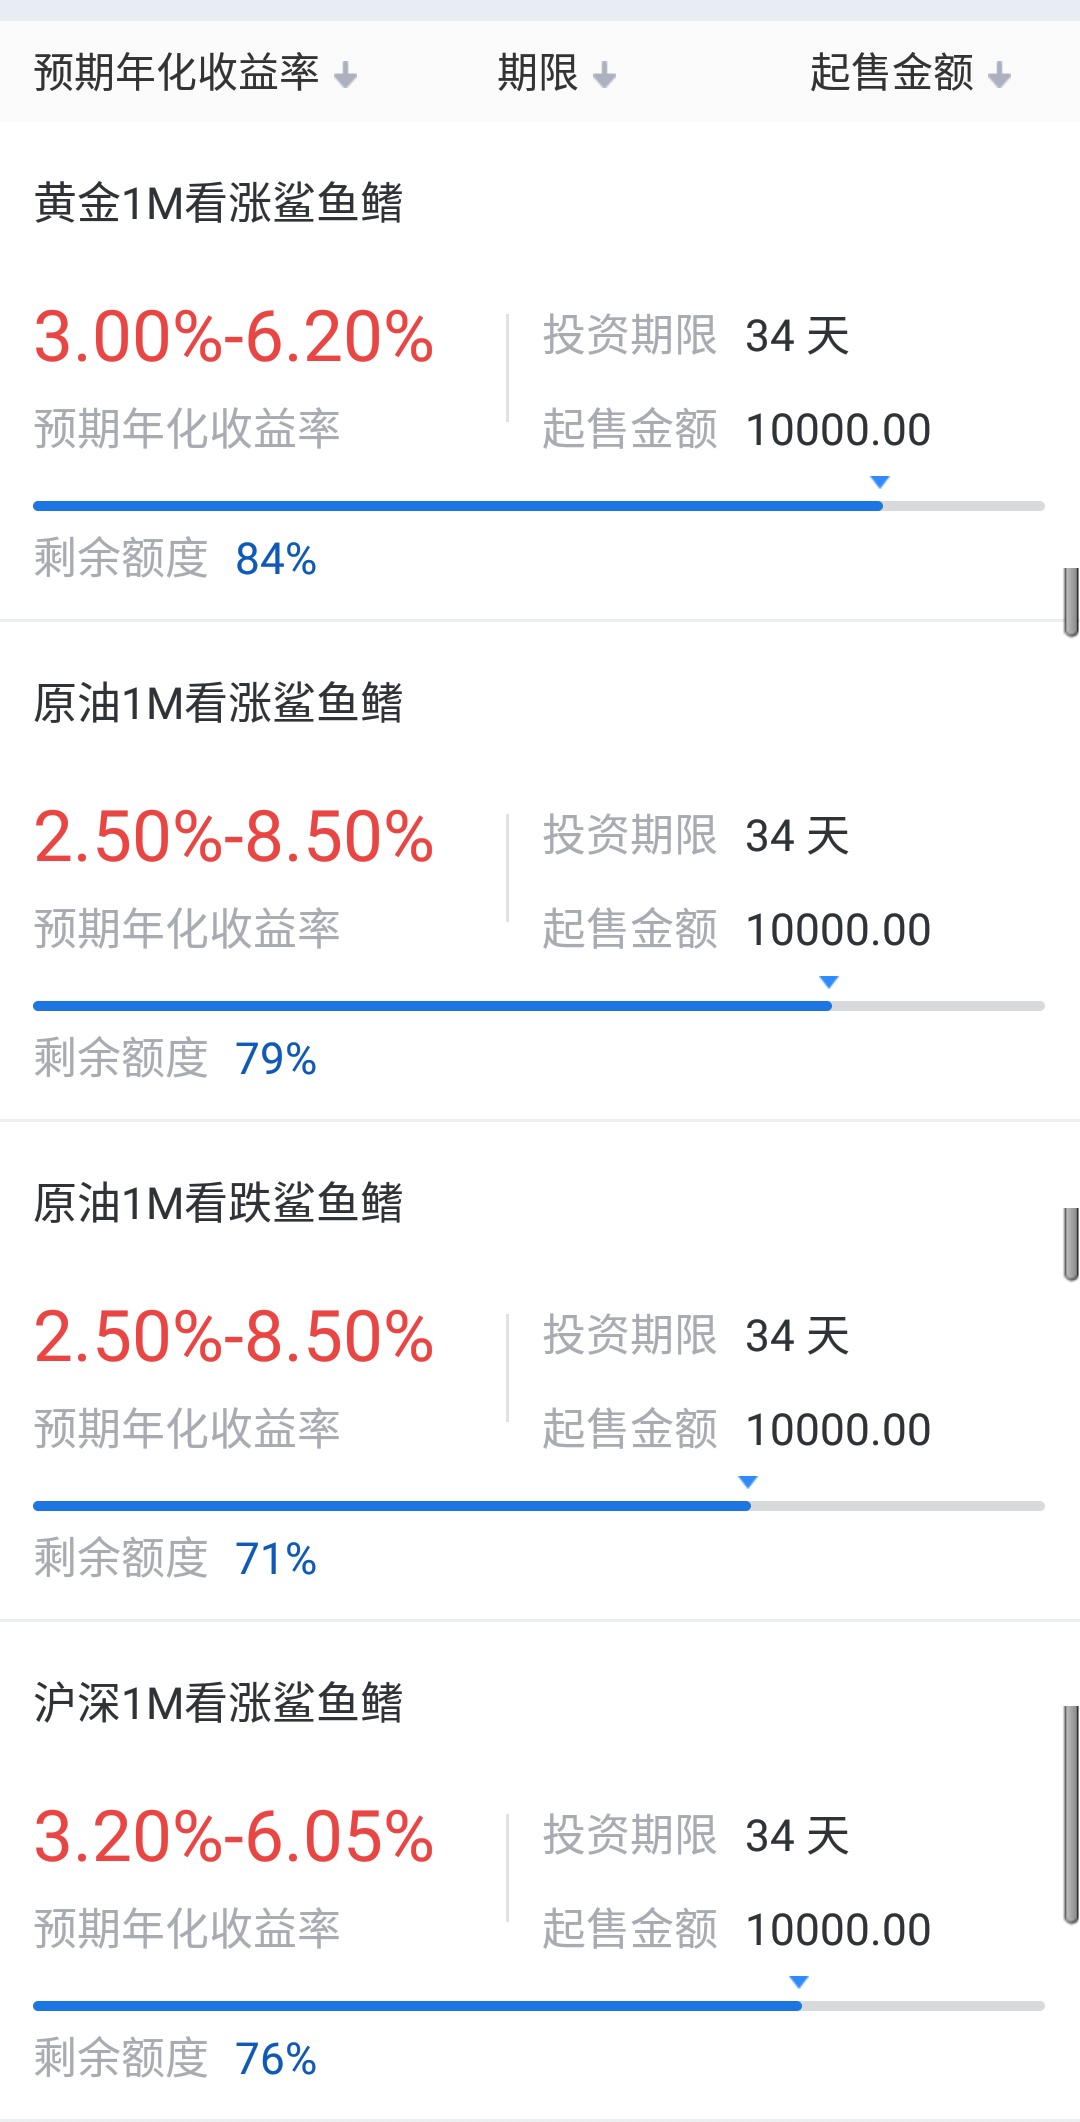Click the sort arrow next to 起售金额
This screenshot has height=2122, width=1080.
pos(997,75)
